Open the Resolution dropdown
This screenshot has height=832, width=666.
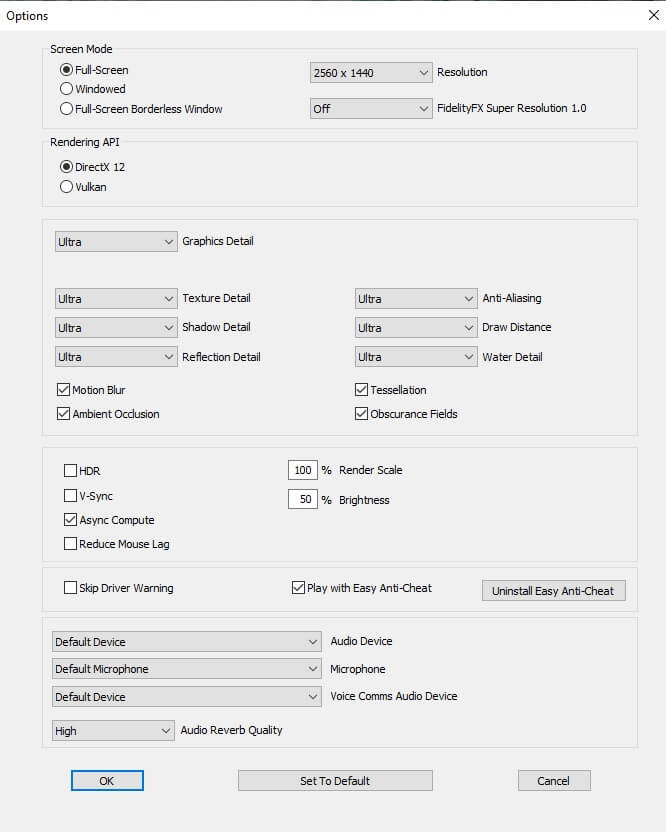[371, 72]
